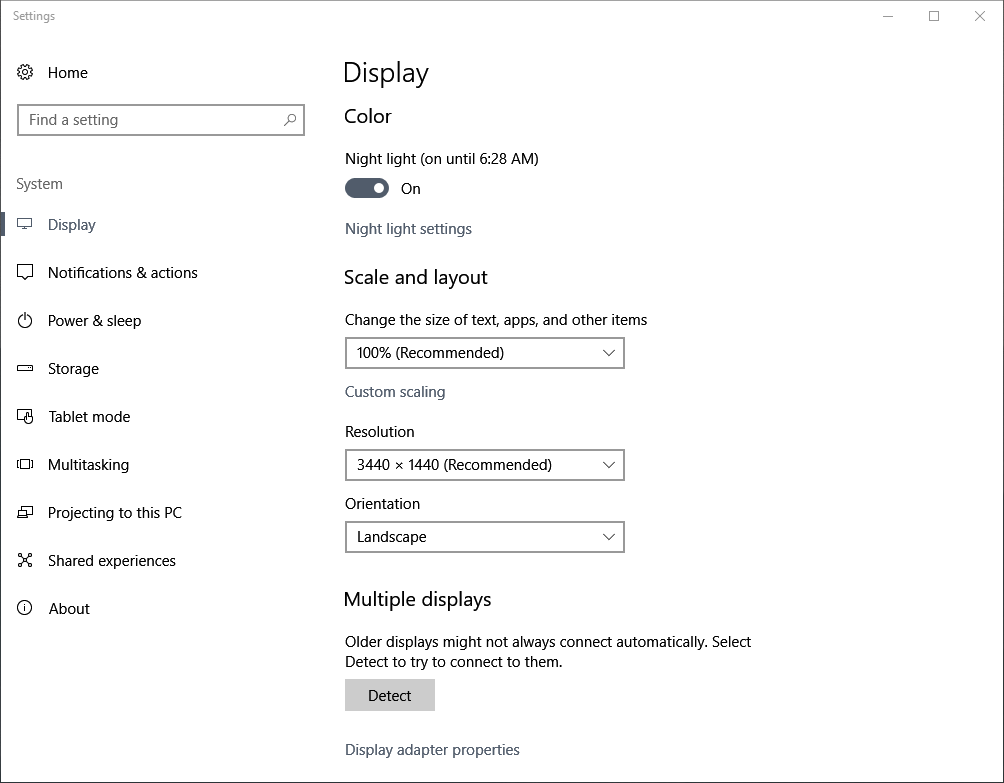This screenshot has width=1004, height=783.
Task: Click the Storage drive icon
Action: (x=25, y=369)
